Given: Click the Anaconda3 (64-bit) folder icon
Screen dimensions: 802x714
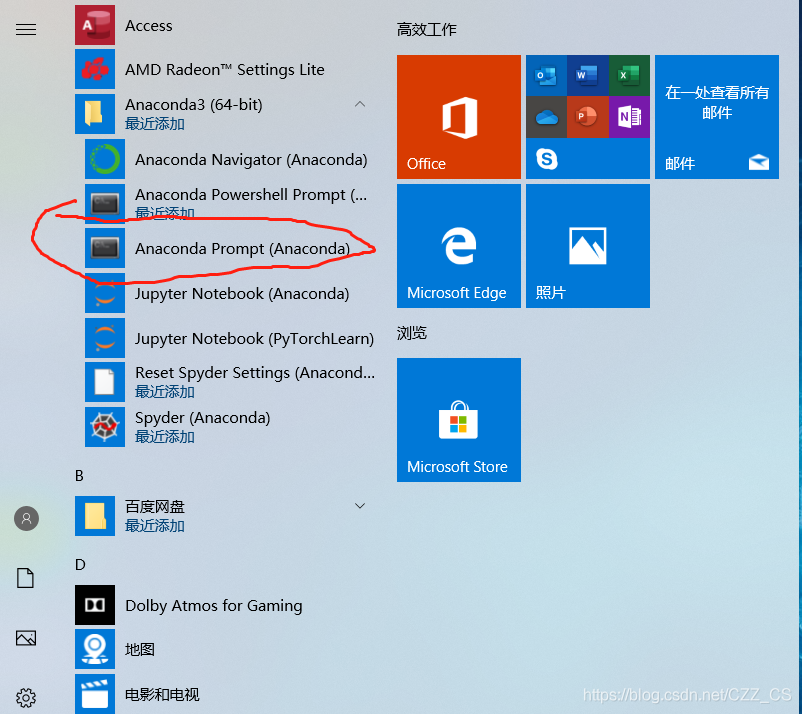Looking at the screenshot, I should click(x=95, y=114).
